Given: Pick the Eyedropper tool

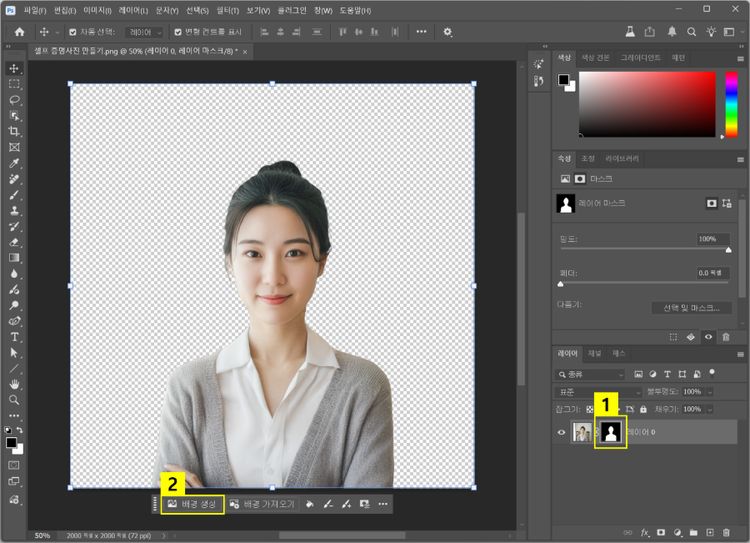Looking at the screenshot, I should click(x=14, y=163).
